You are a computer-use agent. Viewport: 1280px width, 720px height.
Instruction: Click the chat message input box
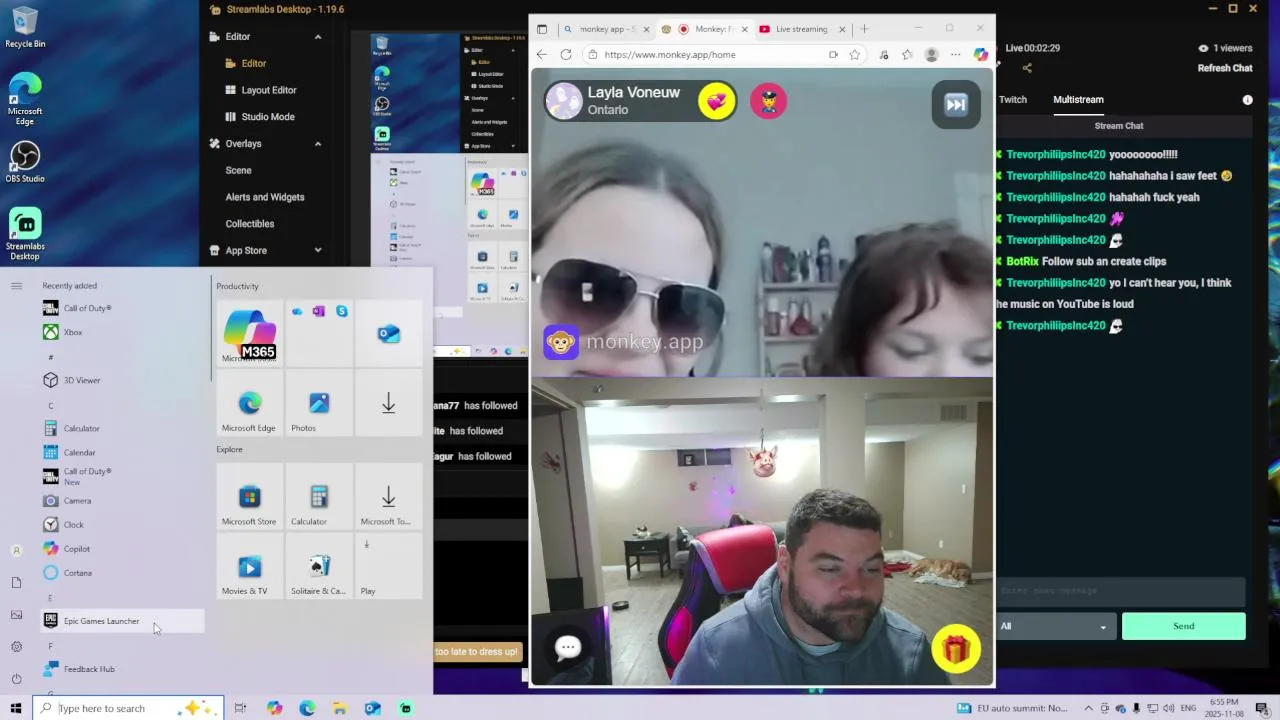coord(1121,591)
